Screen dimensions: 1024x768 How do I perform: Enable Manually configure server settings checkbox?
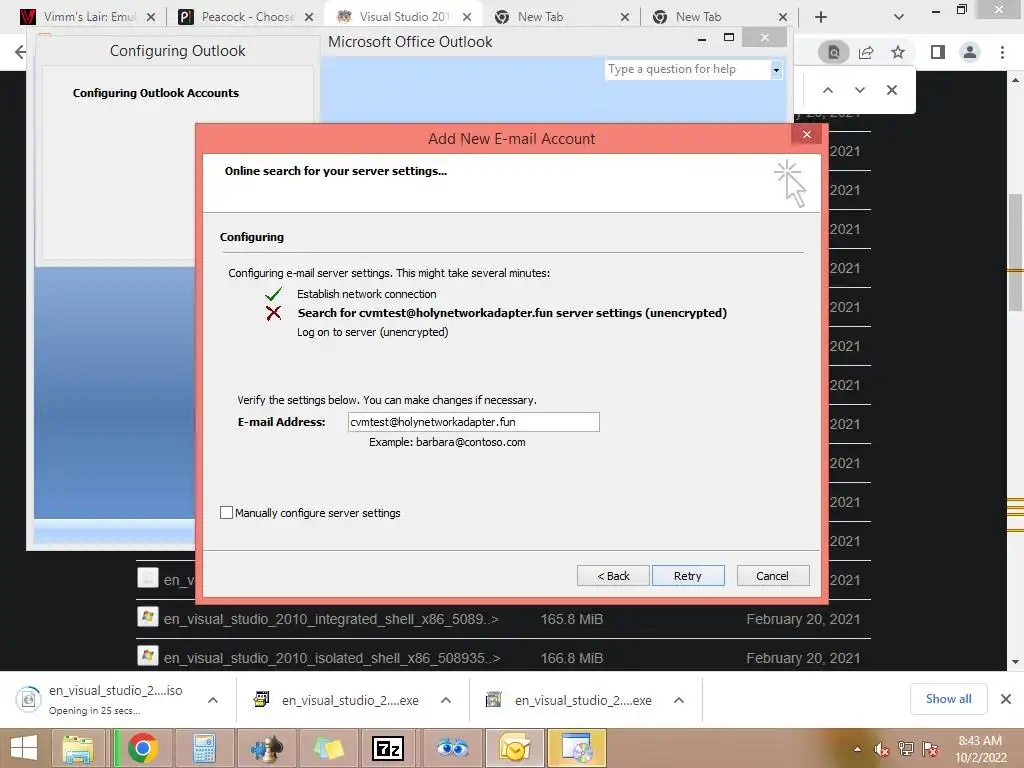coord(227,513)
